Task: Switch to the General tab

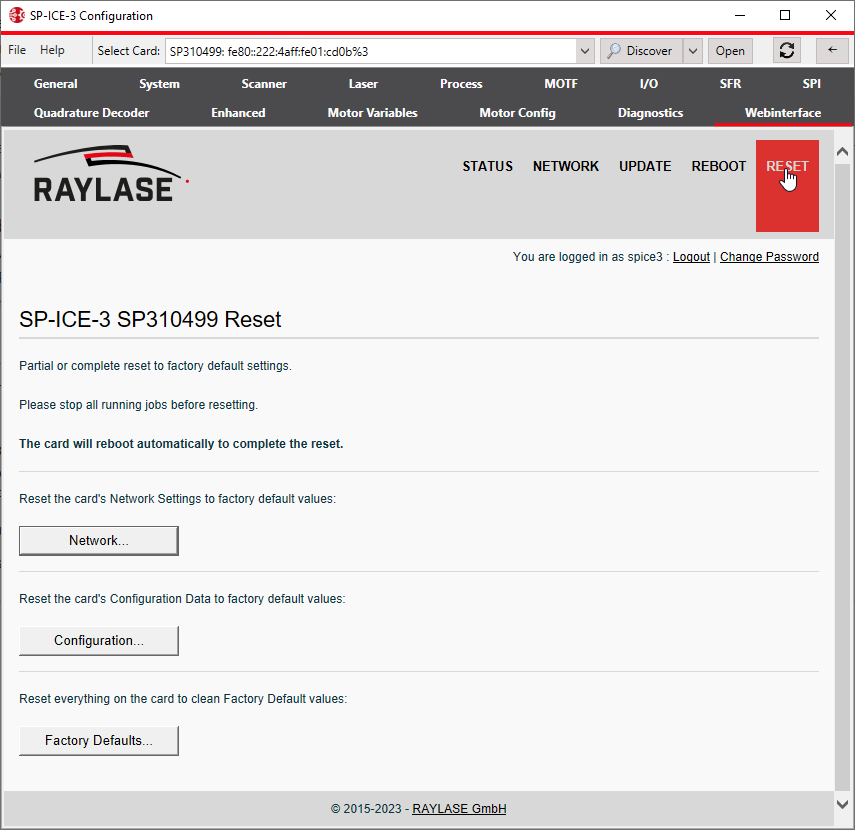Action: pyautogui.click(x=56, y=83)
